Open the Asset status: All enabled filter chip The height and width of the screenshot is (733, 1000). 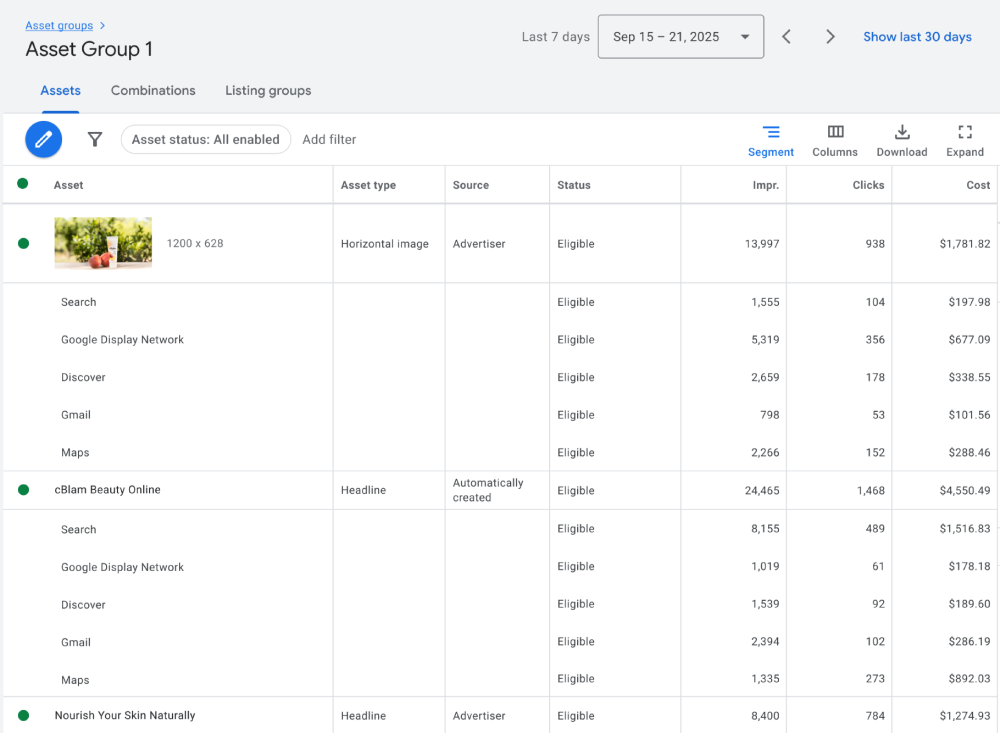tap(206, 139)
